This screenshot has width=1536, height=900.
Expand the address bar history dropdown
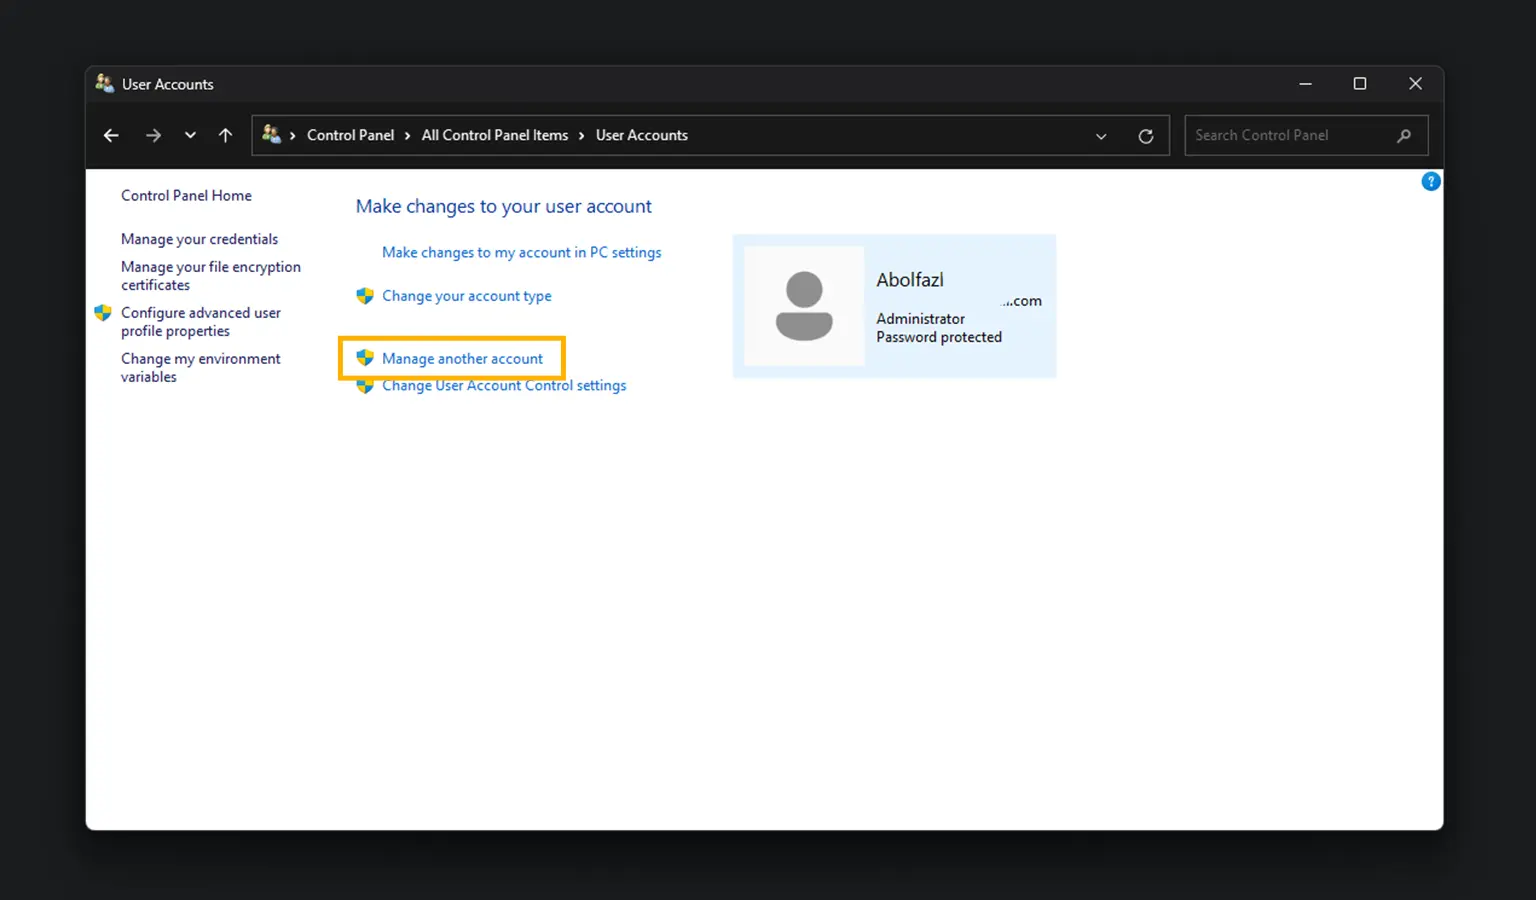click(x=1101, y=136)
